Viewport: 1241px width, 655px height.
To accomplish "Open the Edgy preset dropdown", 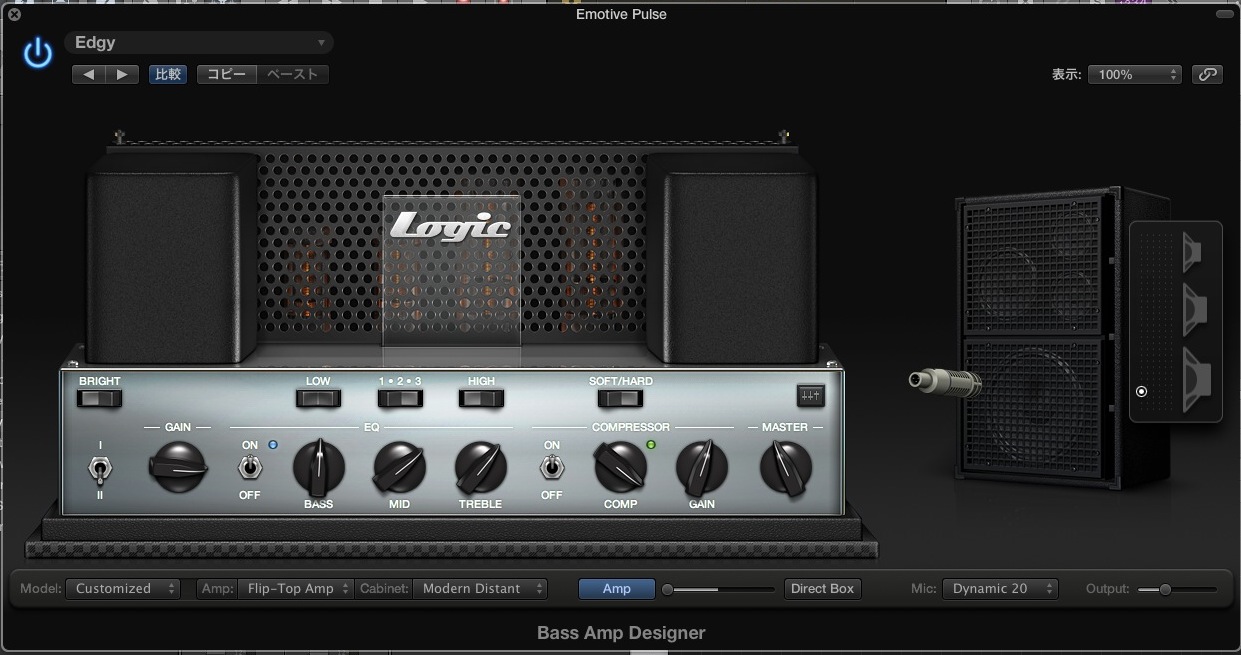I will (199, 43).
